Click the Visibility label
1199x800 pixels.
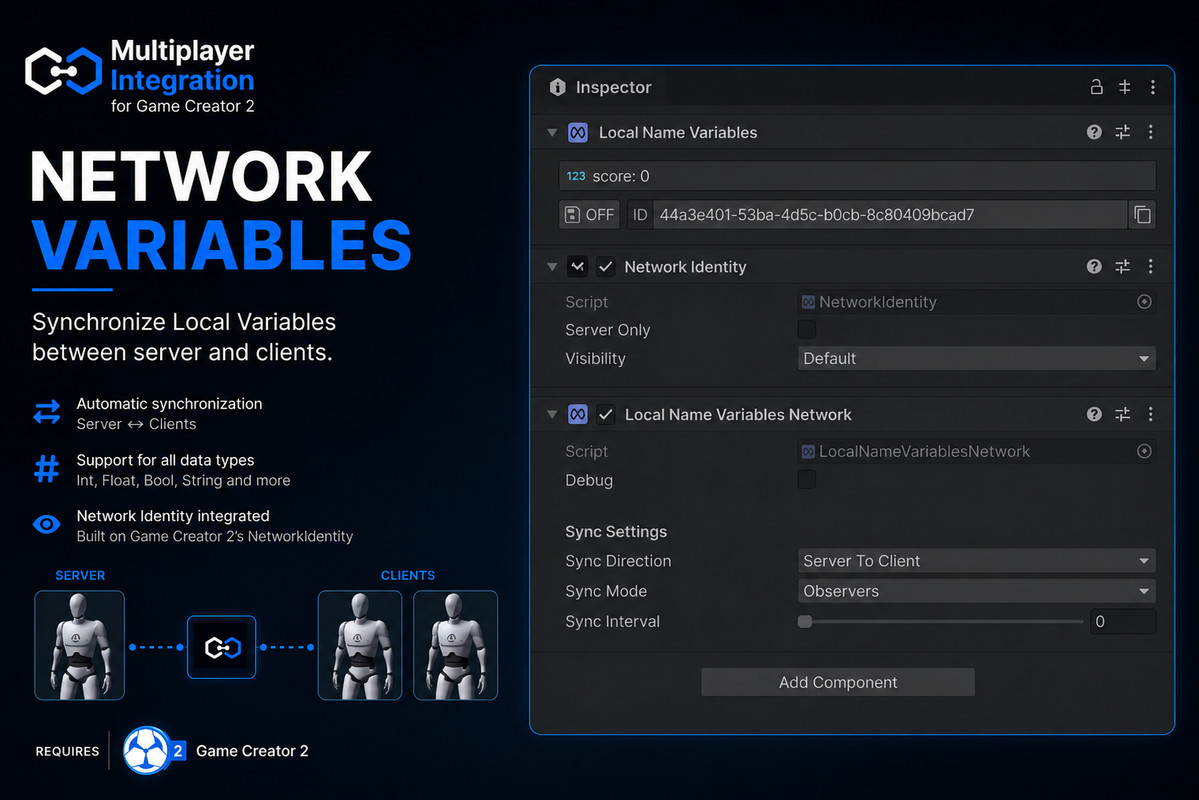pos(595,359)
